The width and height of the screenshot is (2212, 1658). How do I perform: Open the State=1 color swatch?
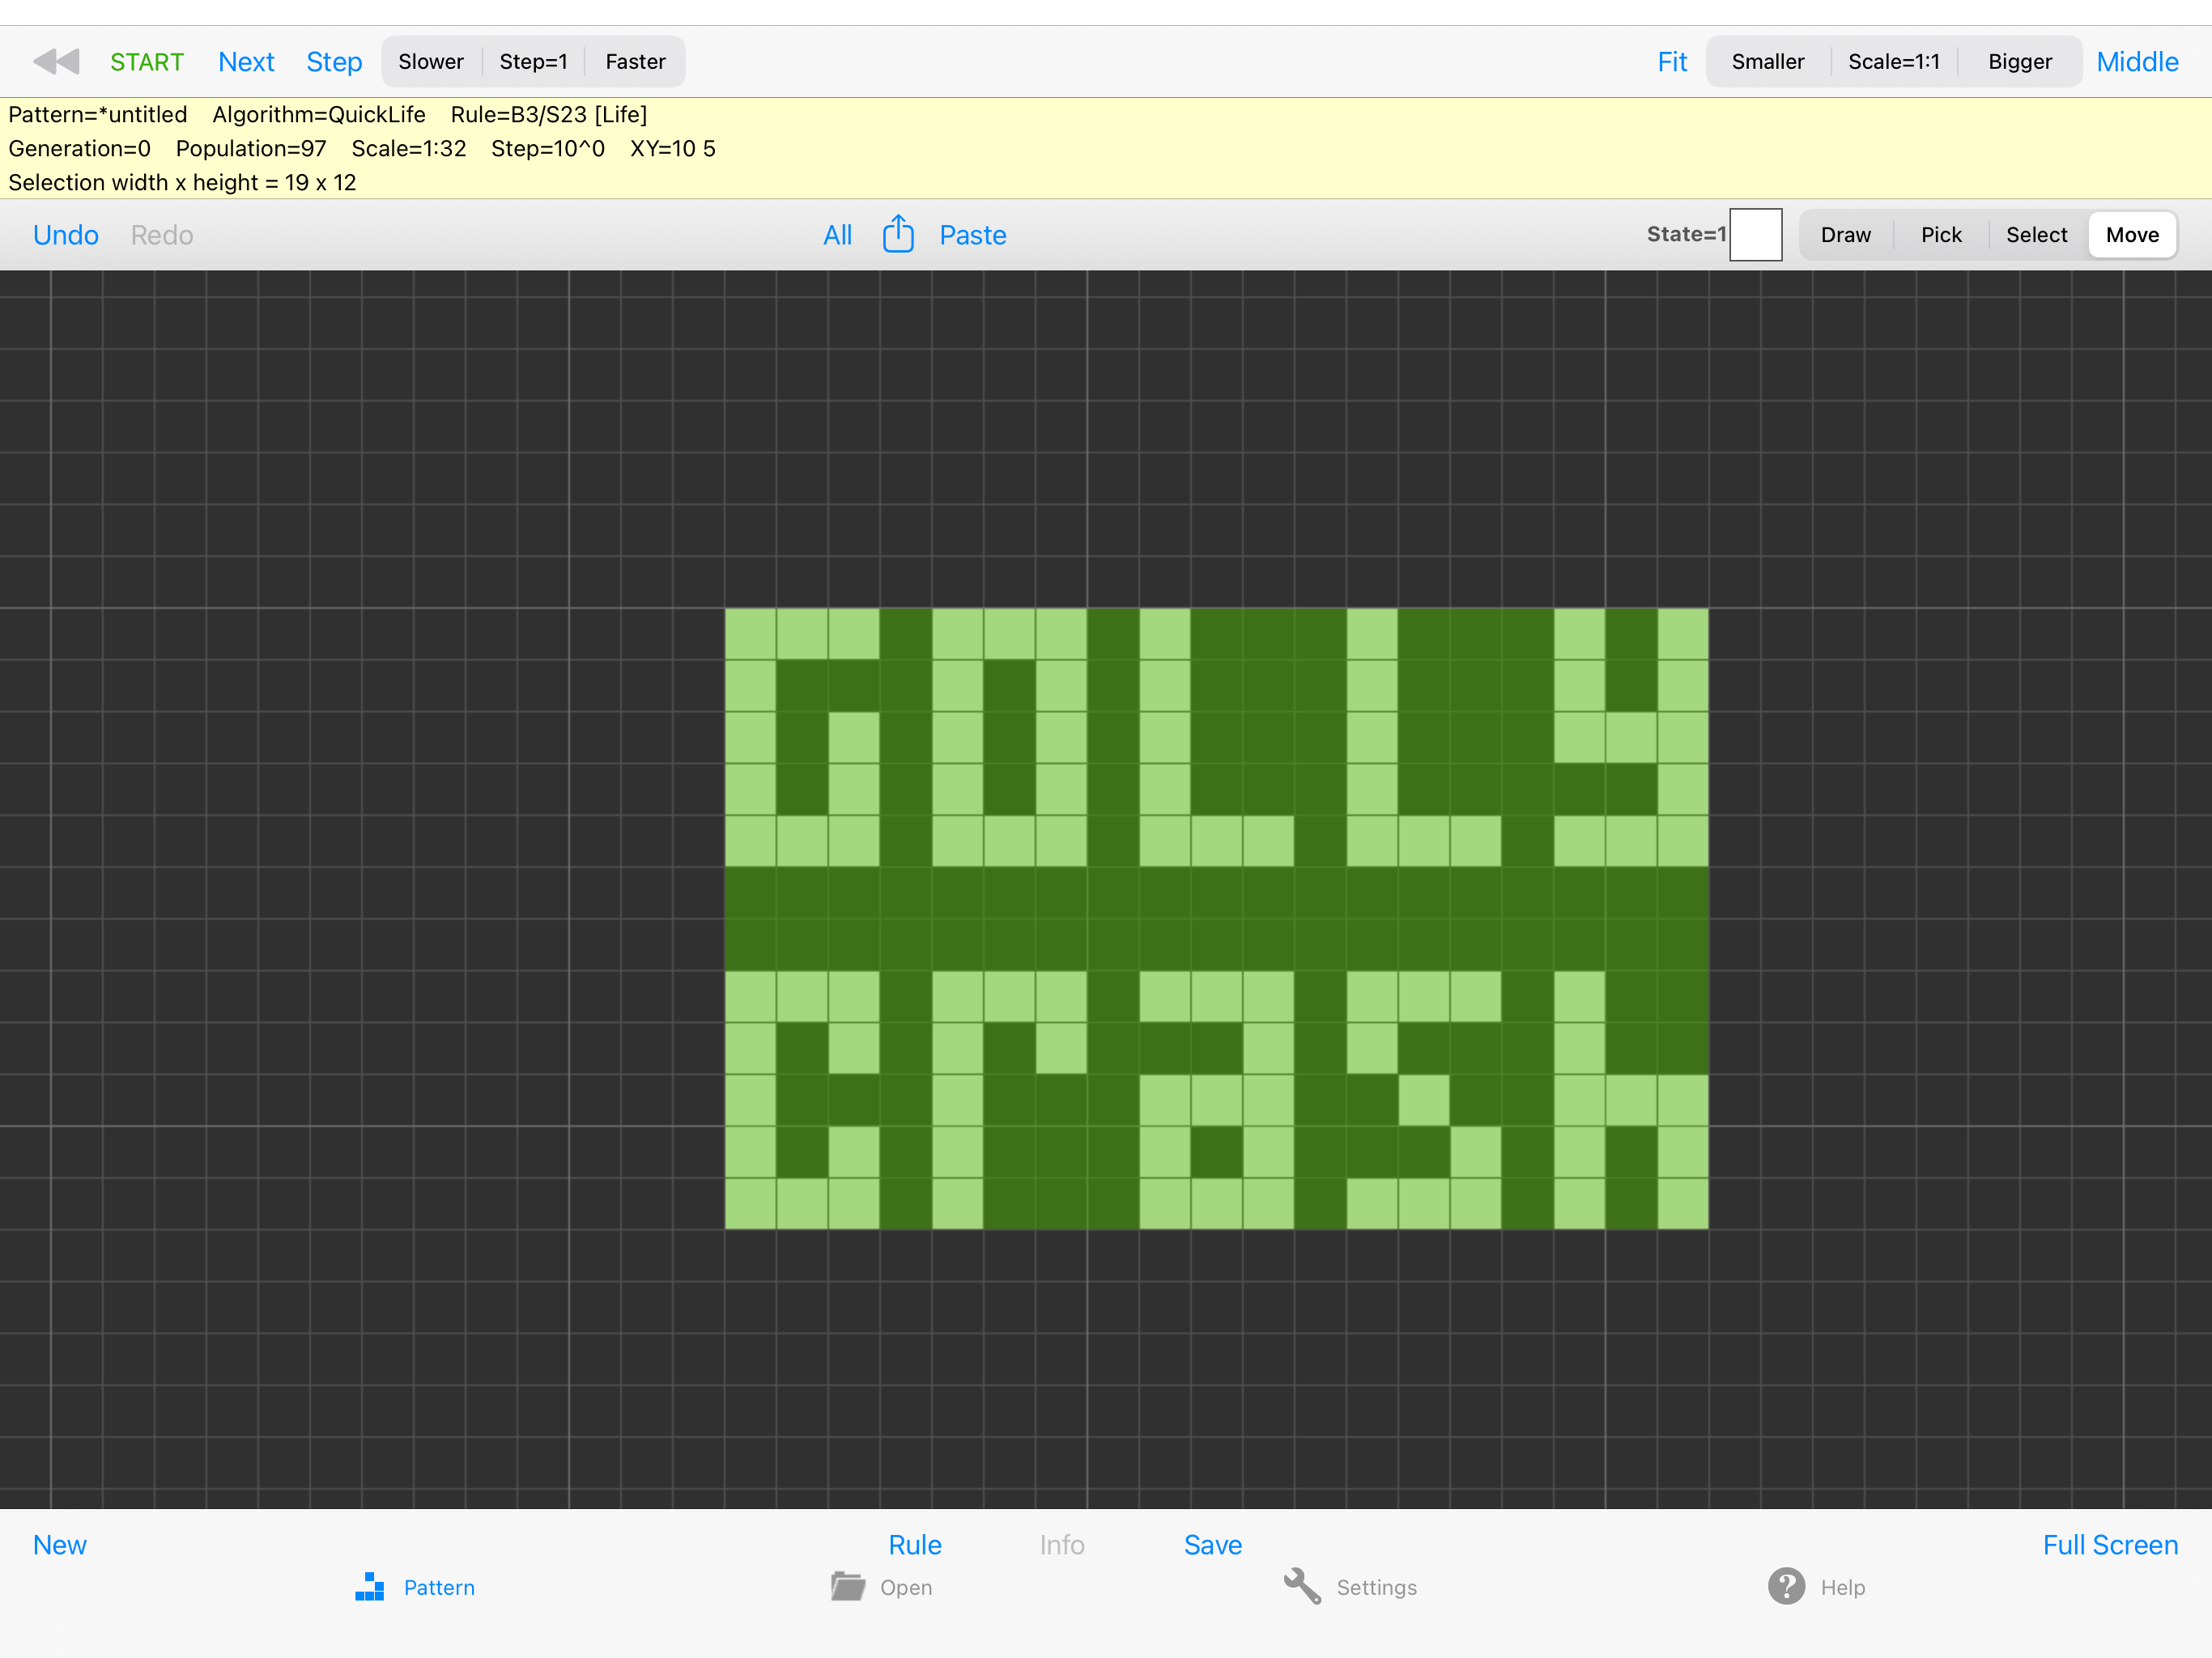pyautogui.click(x=1756, y=235)
